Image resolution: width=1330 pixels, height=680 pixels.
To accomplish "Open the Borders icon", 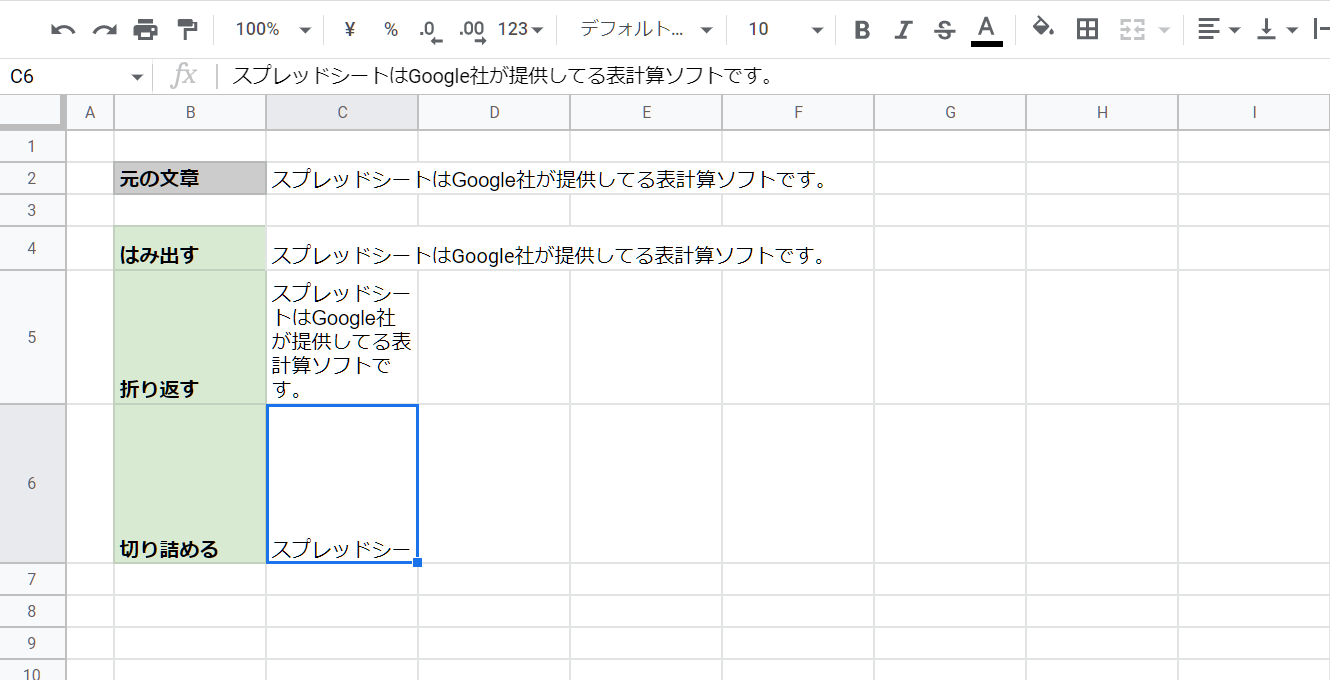I will [1087, 30].
